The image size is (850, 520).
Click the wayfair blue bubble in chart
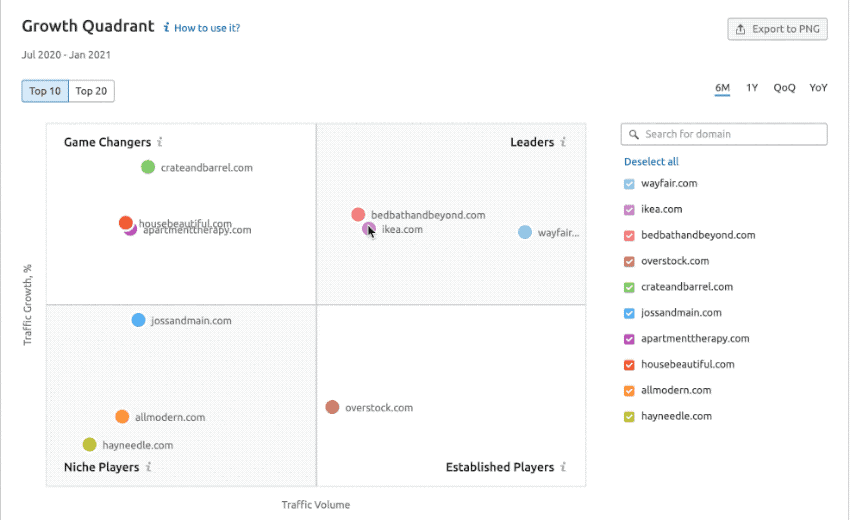pyautogui.click(x=525, y=232)
